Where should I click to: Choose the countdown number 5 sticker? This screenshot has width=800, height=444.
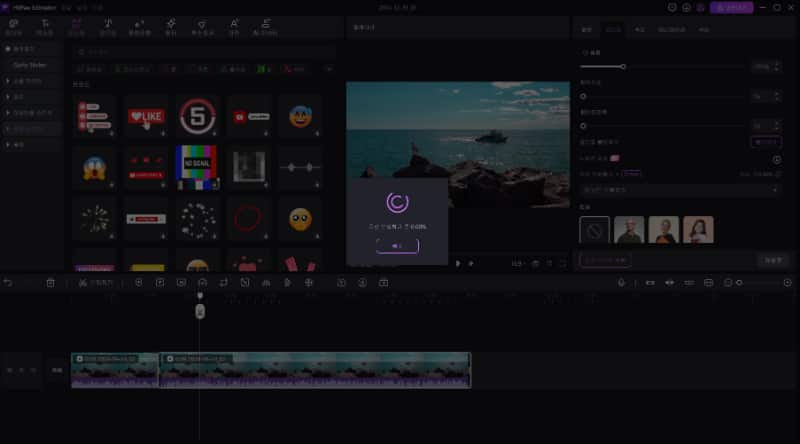(198, 116)
